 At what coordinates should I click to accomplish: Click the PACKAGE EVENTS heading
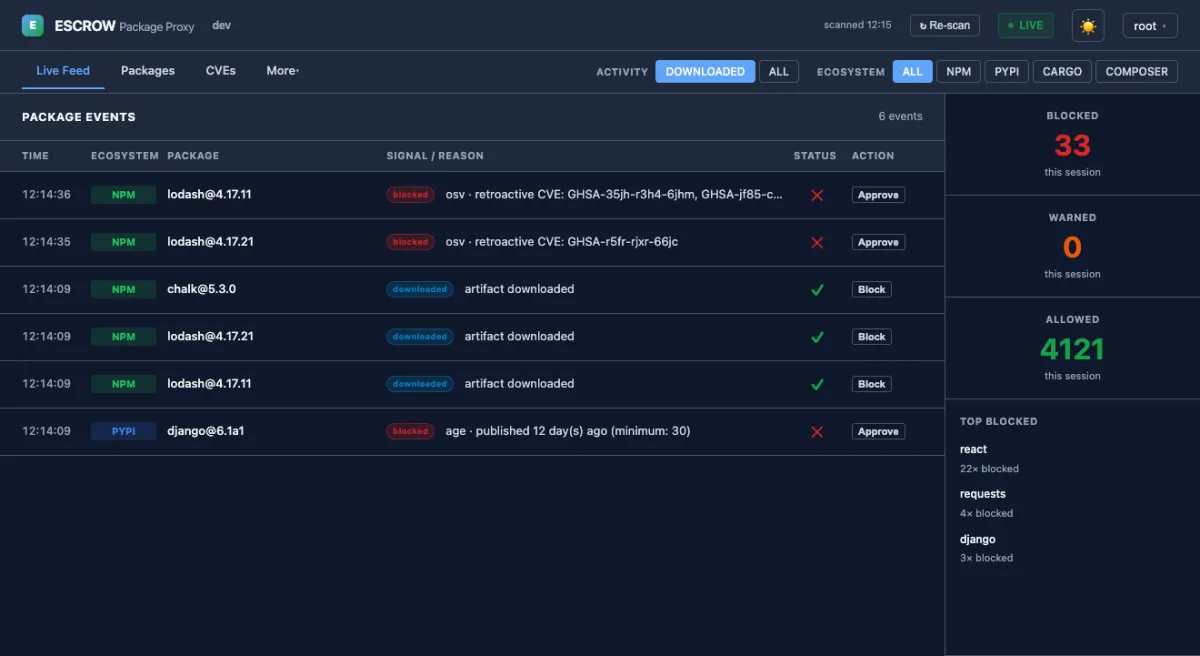[79, 117]
